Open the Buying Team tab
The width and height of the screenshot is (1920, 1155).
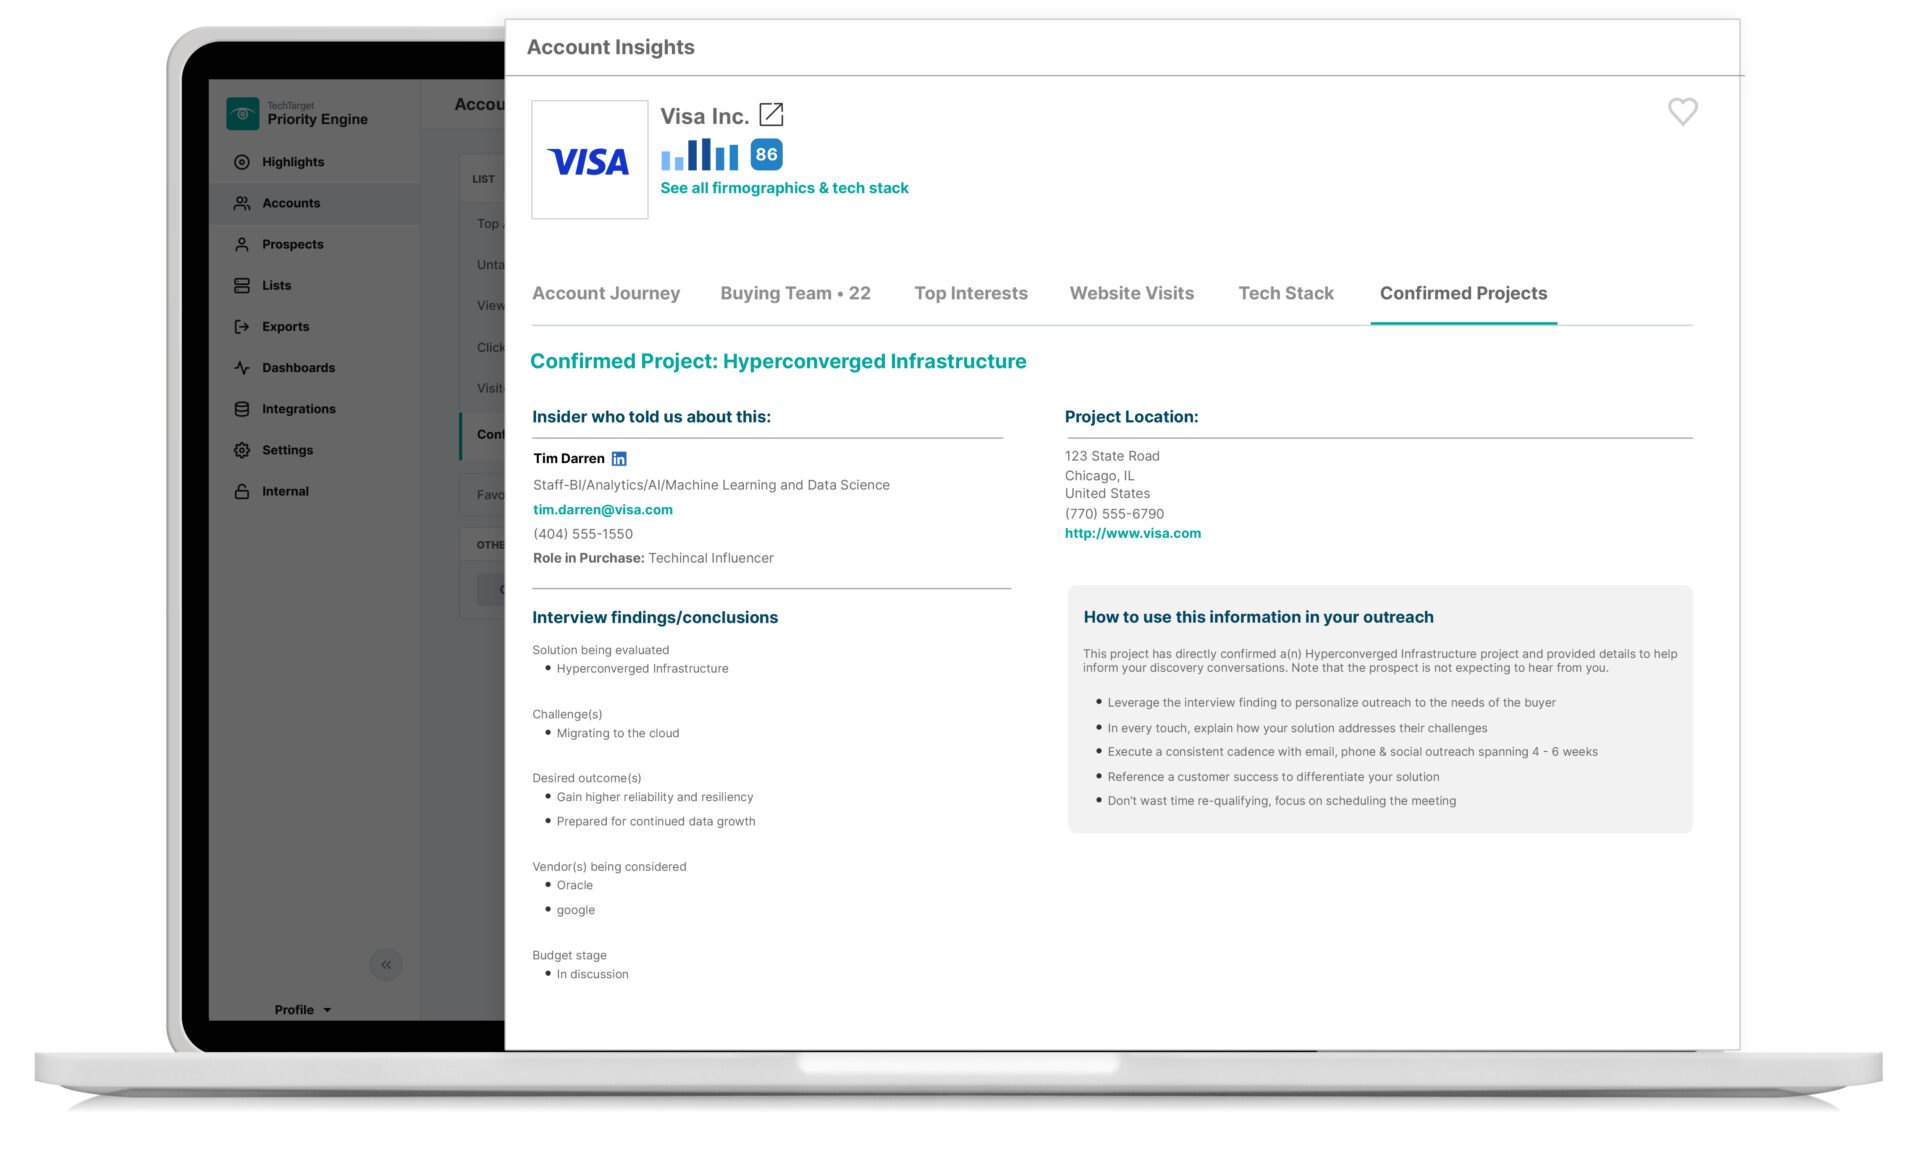pyautogui.click(x=795, y=293)
